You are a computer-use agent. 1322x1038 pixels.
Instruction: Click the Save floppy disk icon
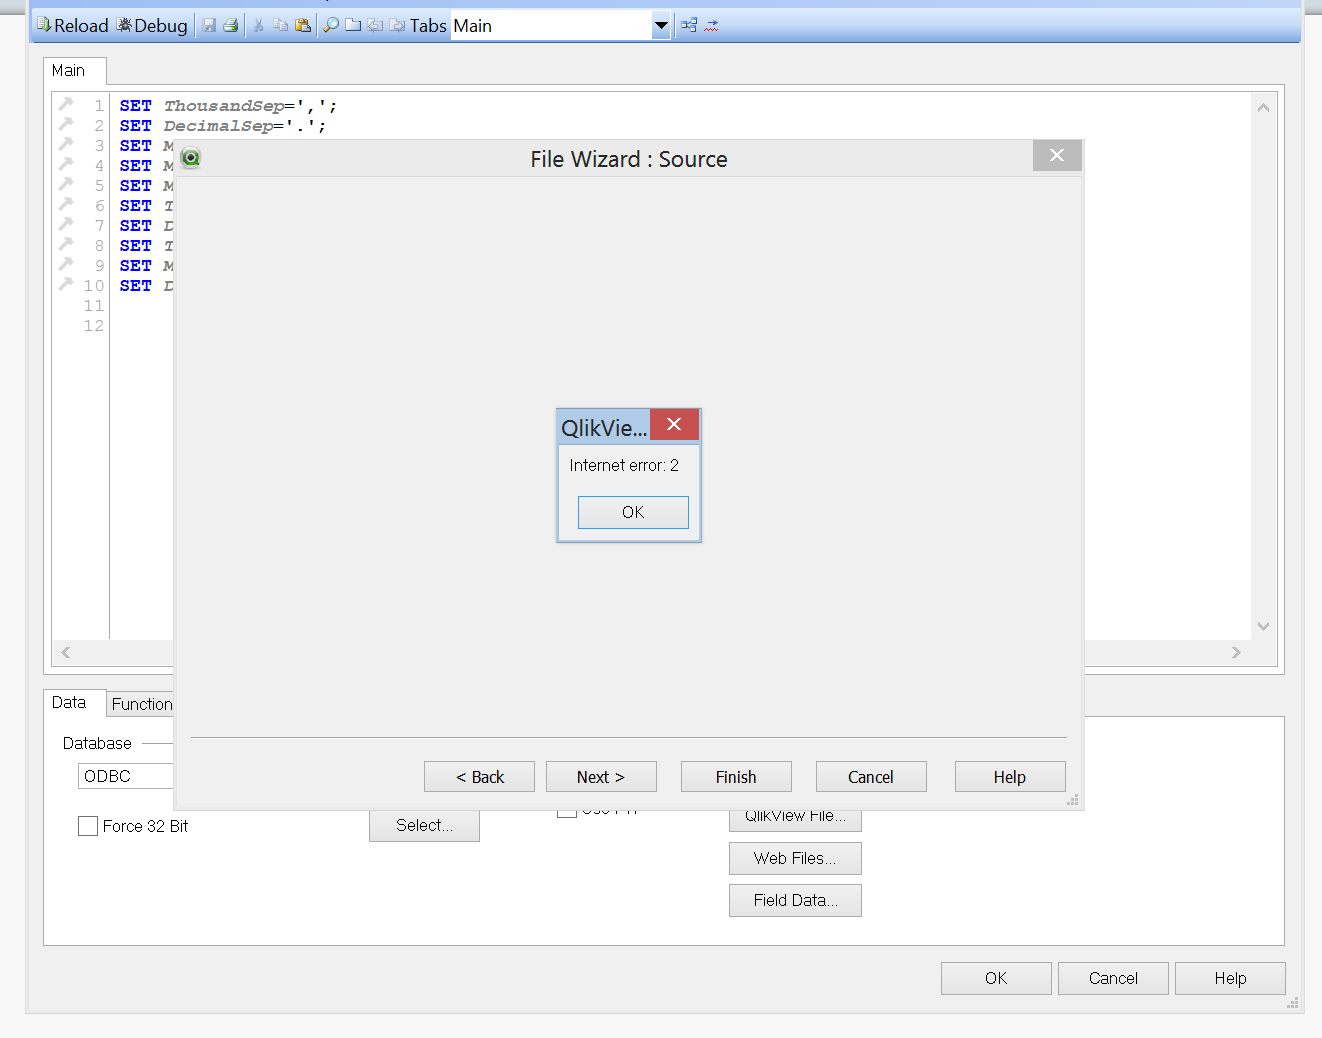click(209, 25)
